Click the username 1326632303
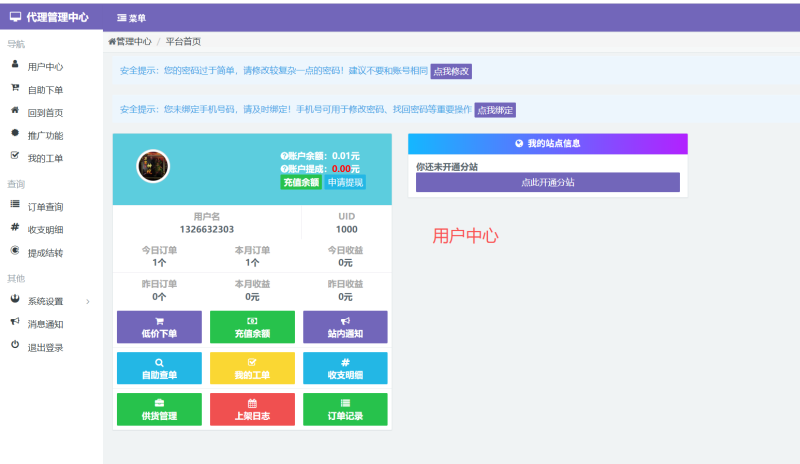 coord(207,229)
